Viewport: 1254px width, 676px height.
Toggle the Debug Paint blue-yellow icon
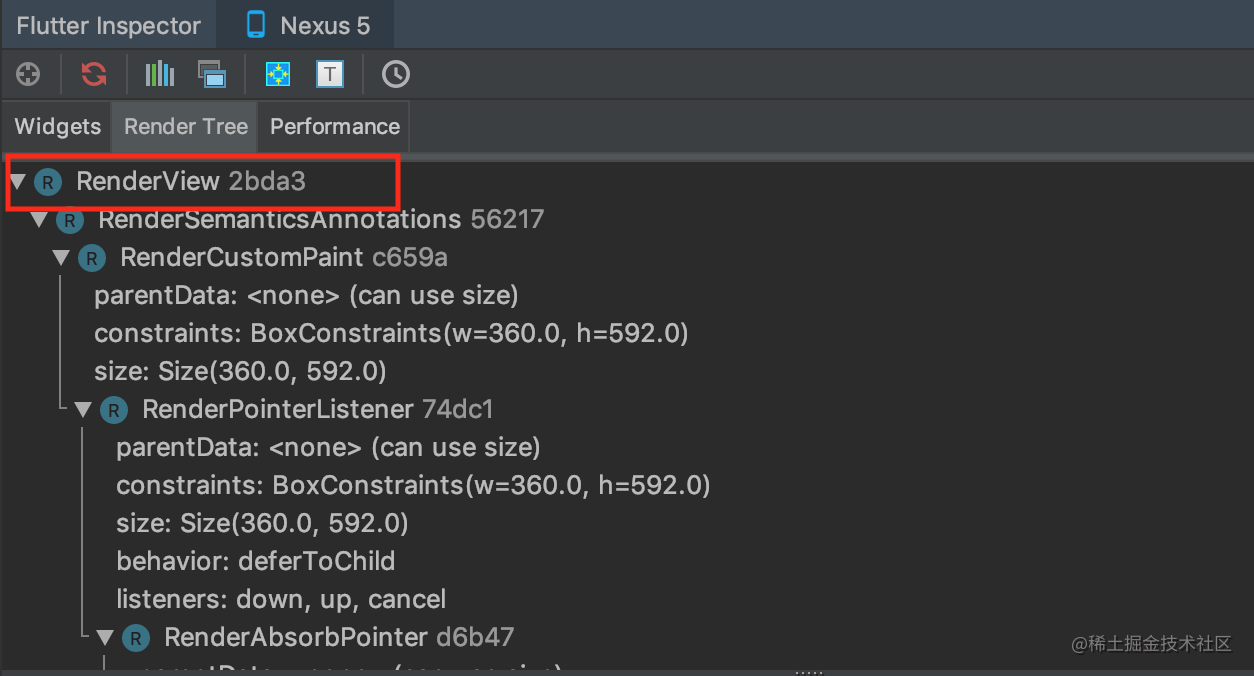click(x=278, y=74)
